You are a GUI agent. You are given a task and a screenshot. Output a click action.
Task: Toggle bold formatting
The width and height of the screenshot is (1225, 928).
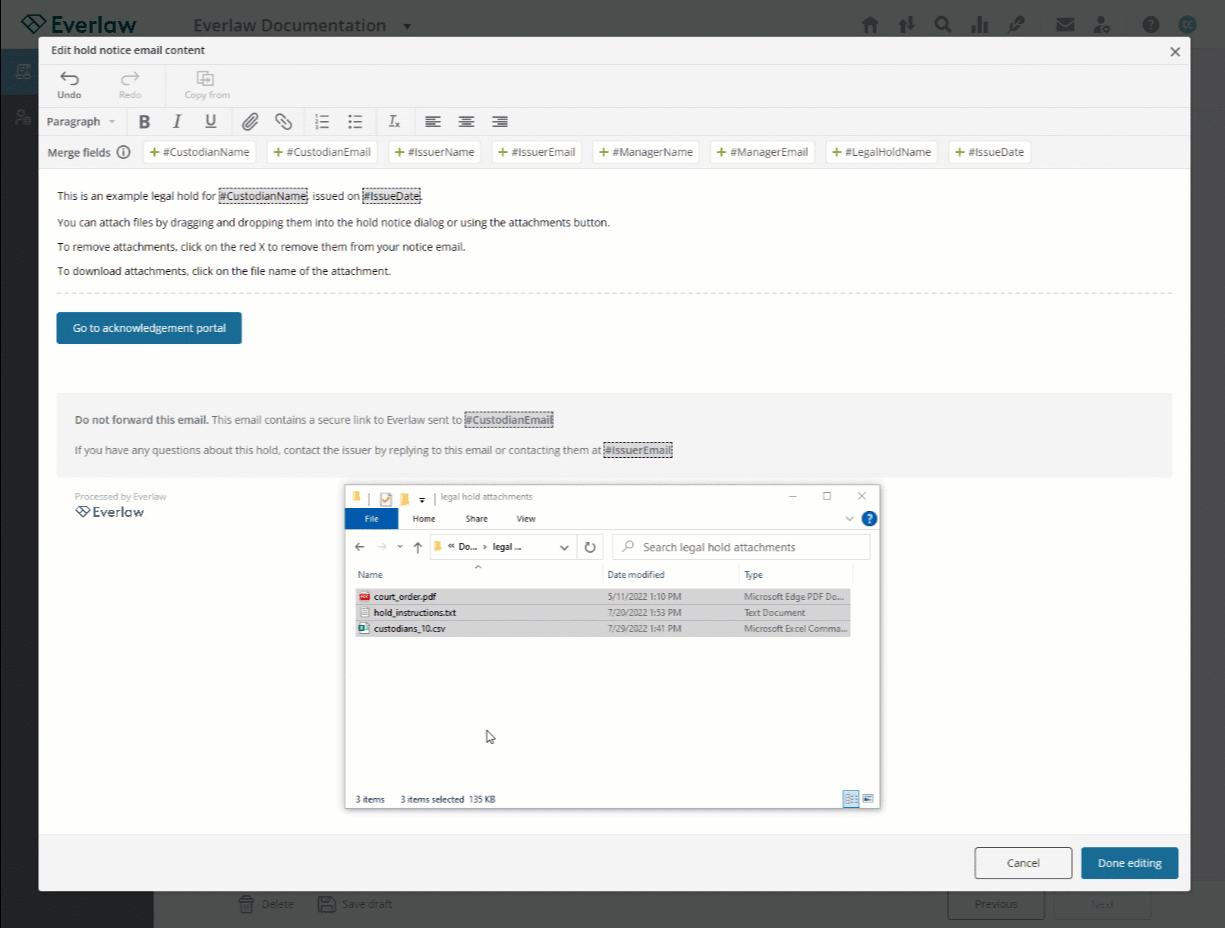[144, 121]
